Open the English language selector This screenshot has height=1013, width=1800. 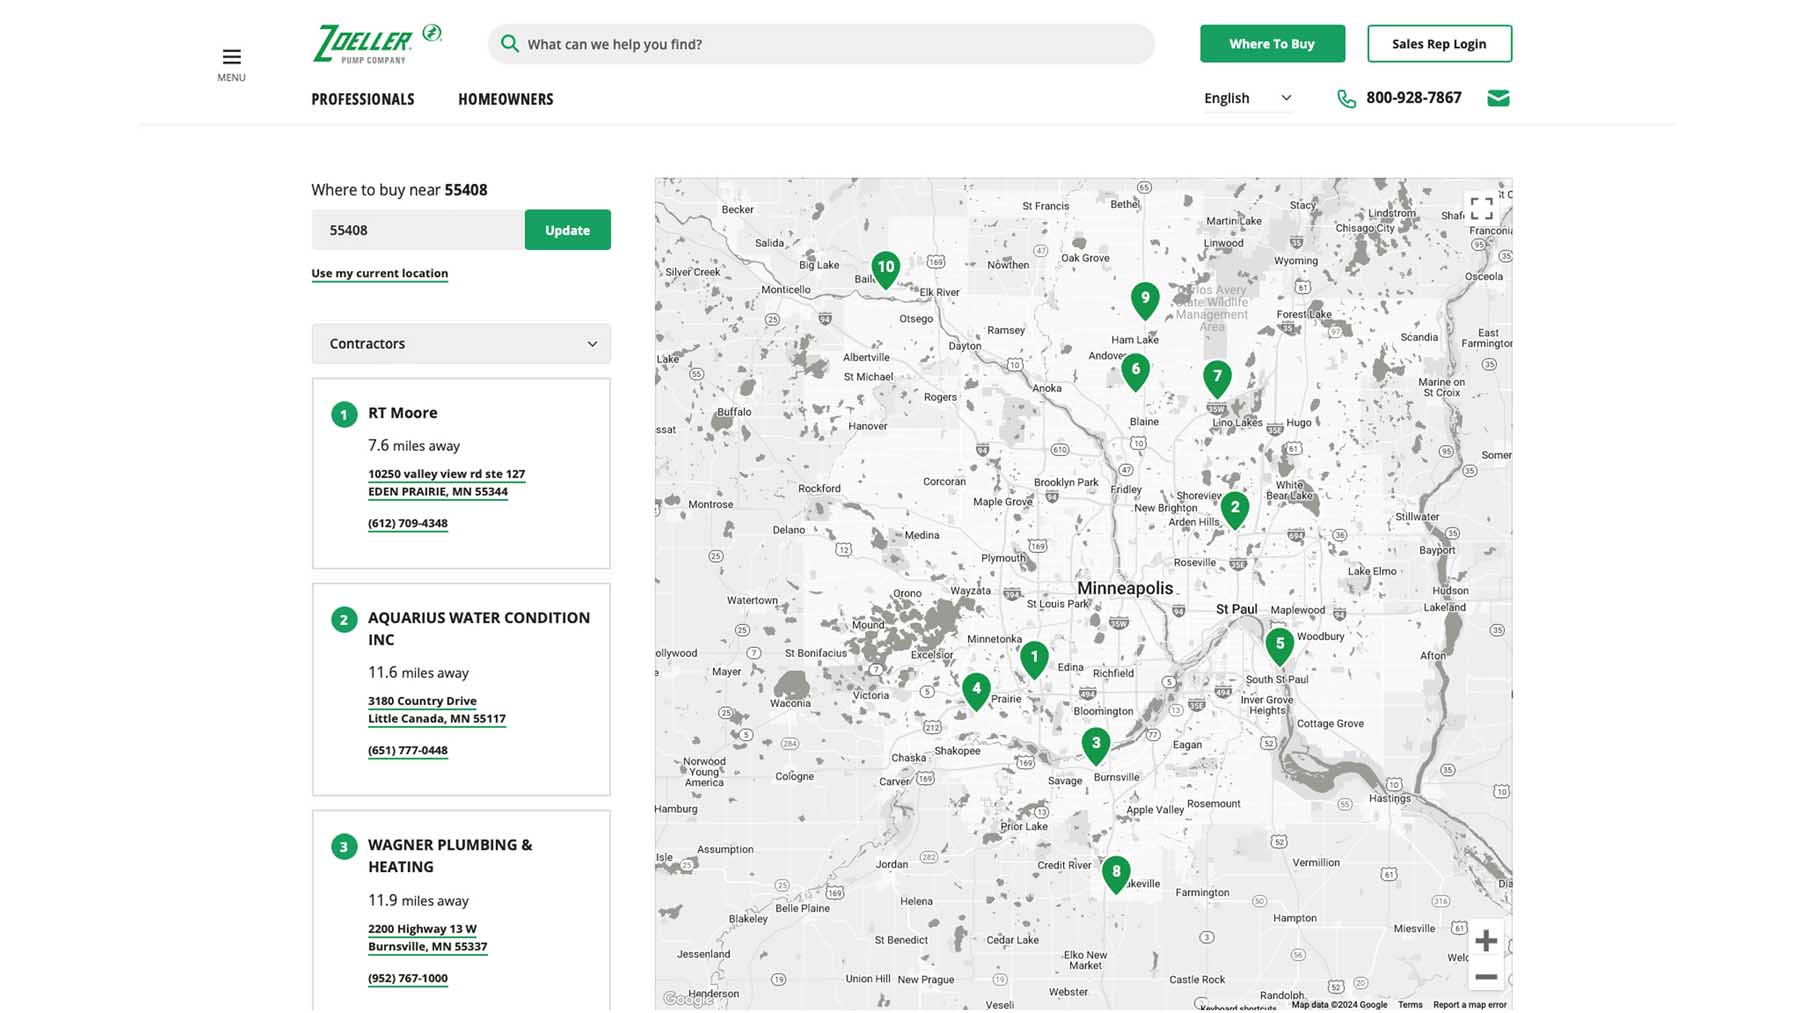[x=1247, y=98]
